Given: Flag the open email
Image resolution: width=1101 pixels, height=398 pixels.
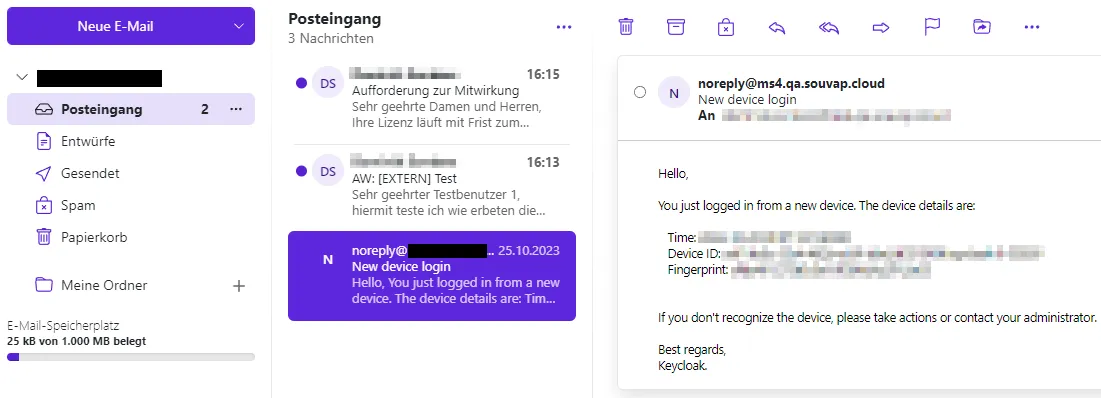Looking at the screenshot, I should click(x=932, y=27).
